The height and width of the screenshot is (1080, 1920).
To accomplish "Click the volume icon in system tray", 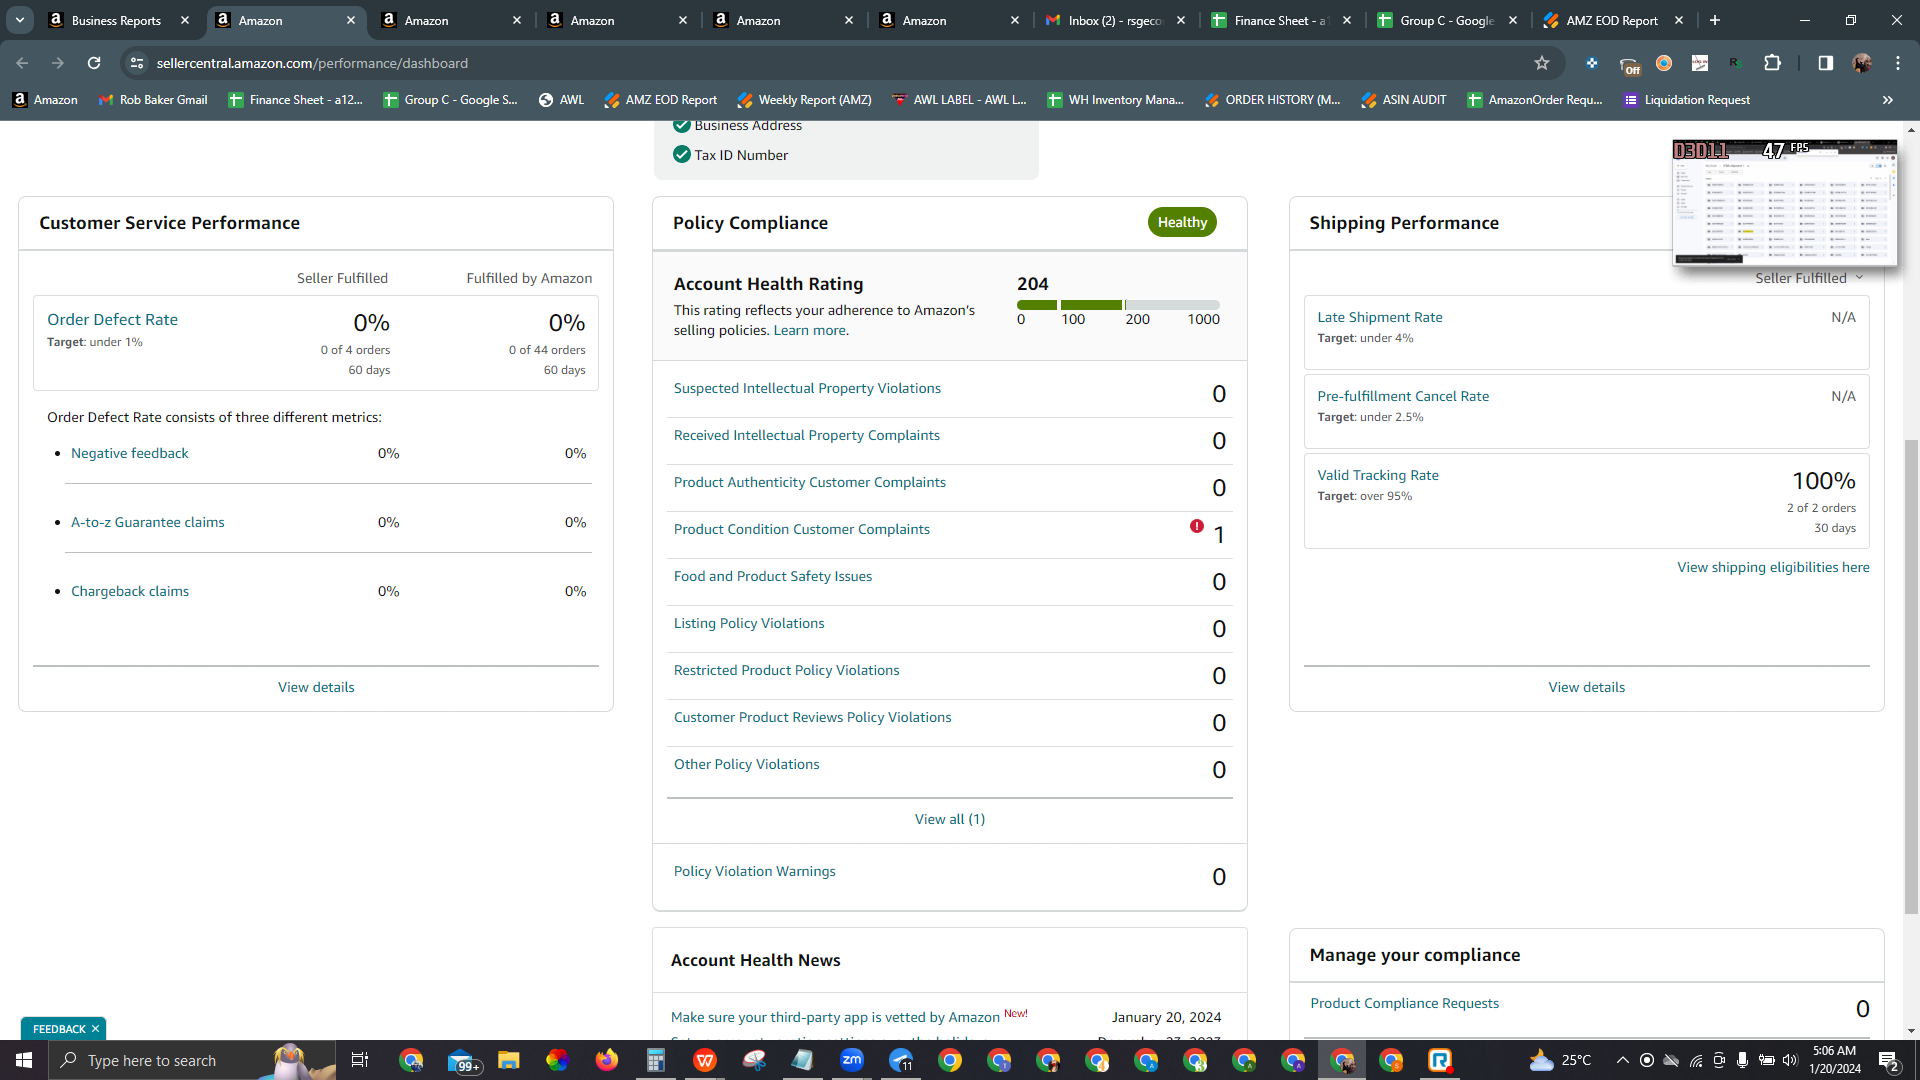I will pos(1790,1060).
